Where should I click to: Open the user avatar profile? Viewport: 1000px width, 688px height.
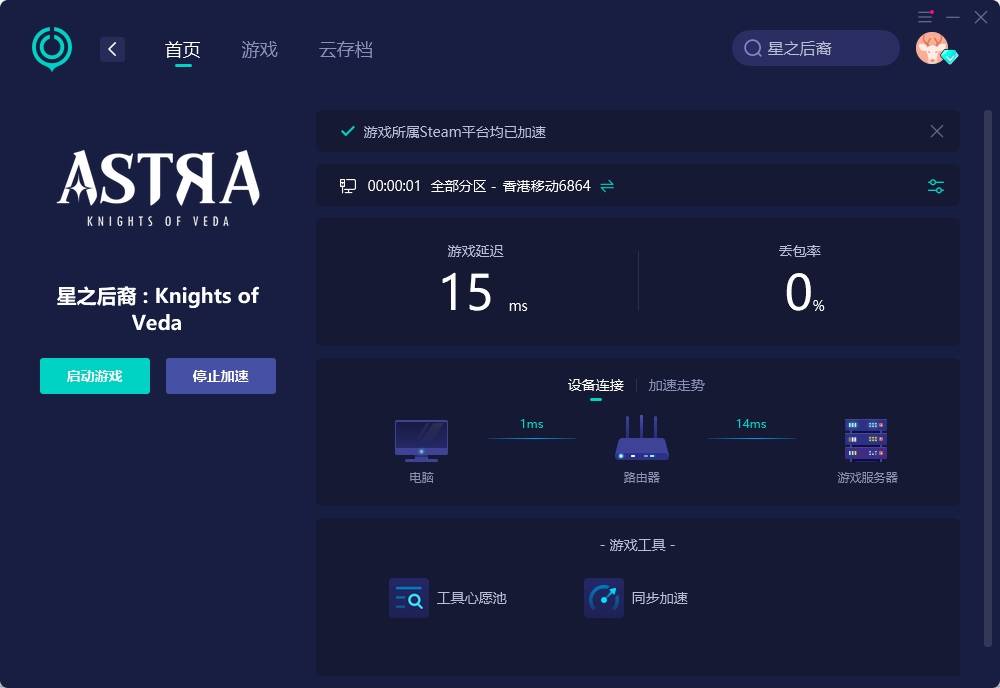coord(932,48)
